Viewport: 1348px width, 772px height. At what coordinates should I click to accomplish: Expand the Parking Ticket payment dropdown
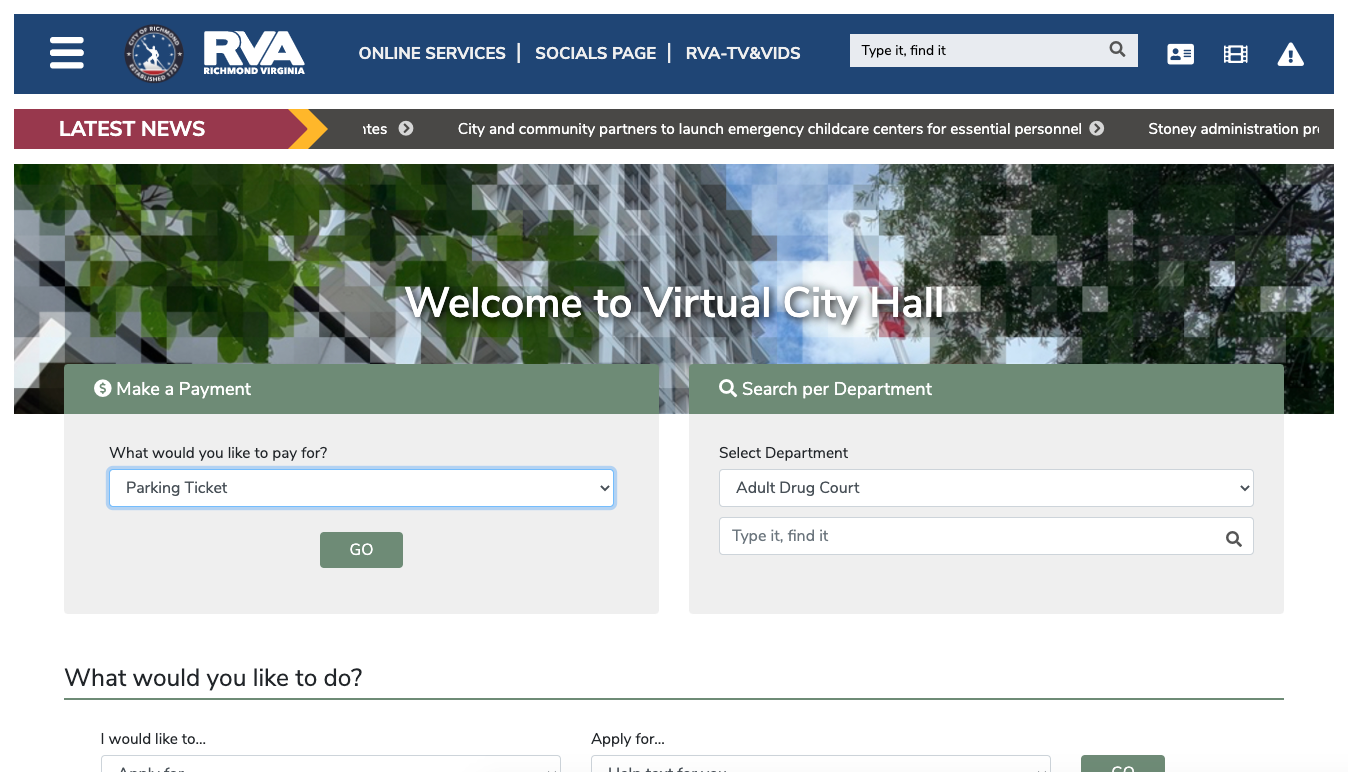361,488
